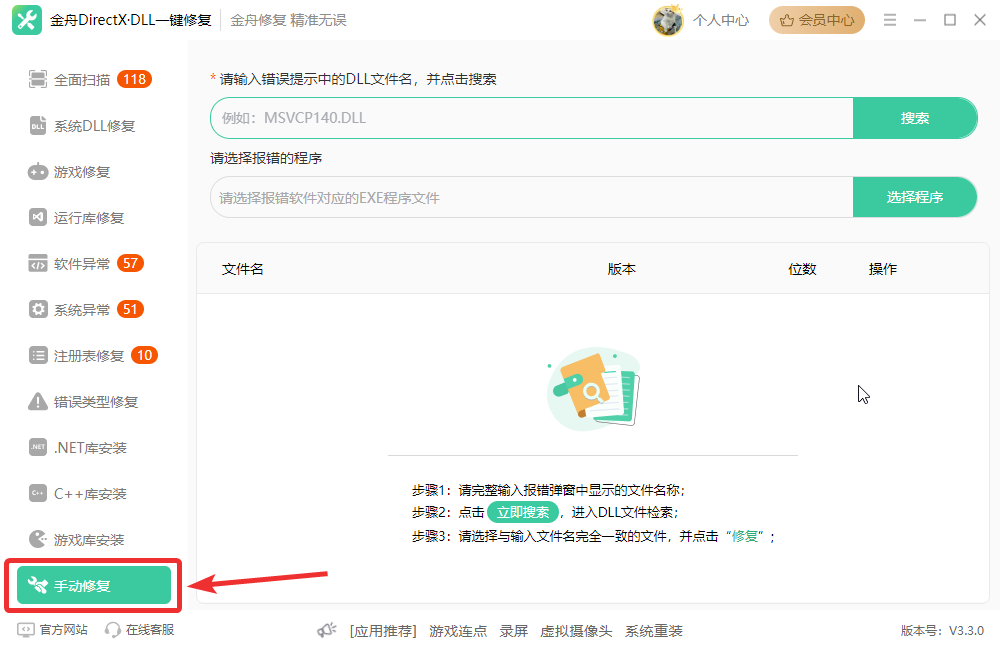Click the [应用推荐] label
Screen dimensions: 1000x650
point(383,631)
